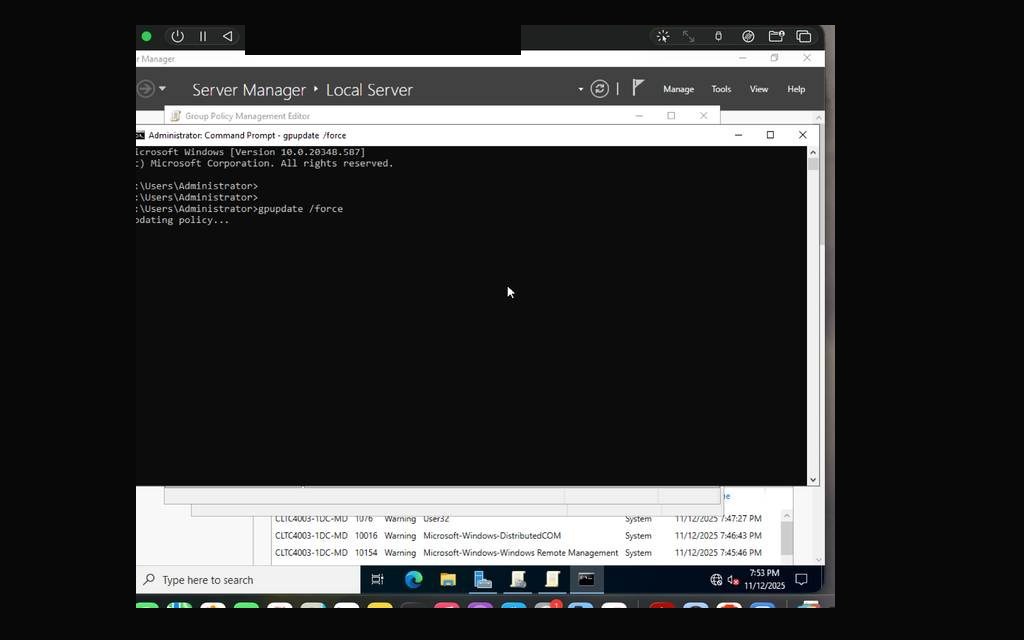Open the taskbar clock showing 7:53 PM
Viewport: 1024px width, 640px height.
coord(764,579)
